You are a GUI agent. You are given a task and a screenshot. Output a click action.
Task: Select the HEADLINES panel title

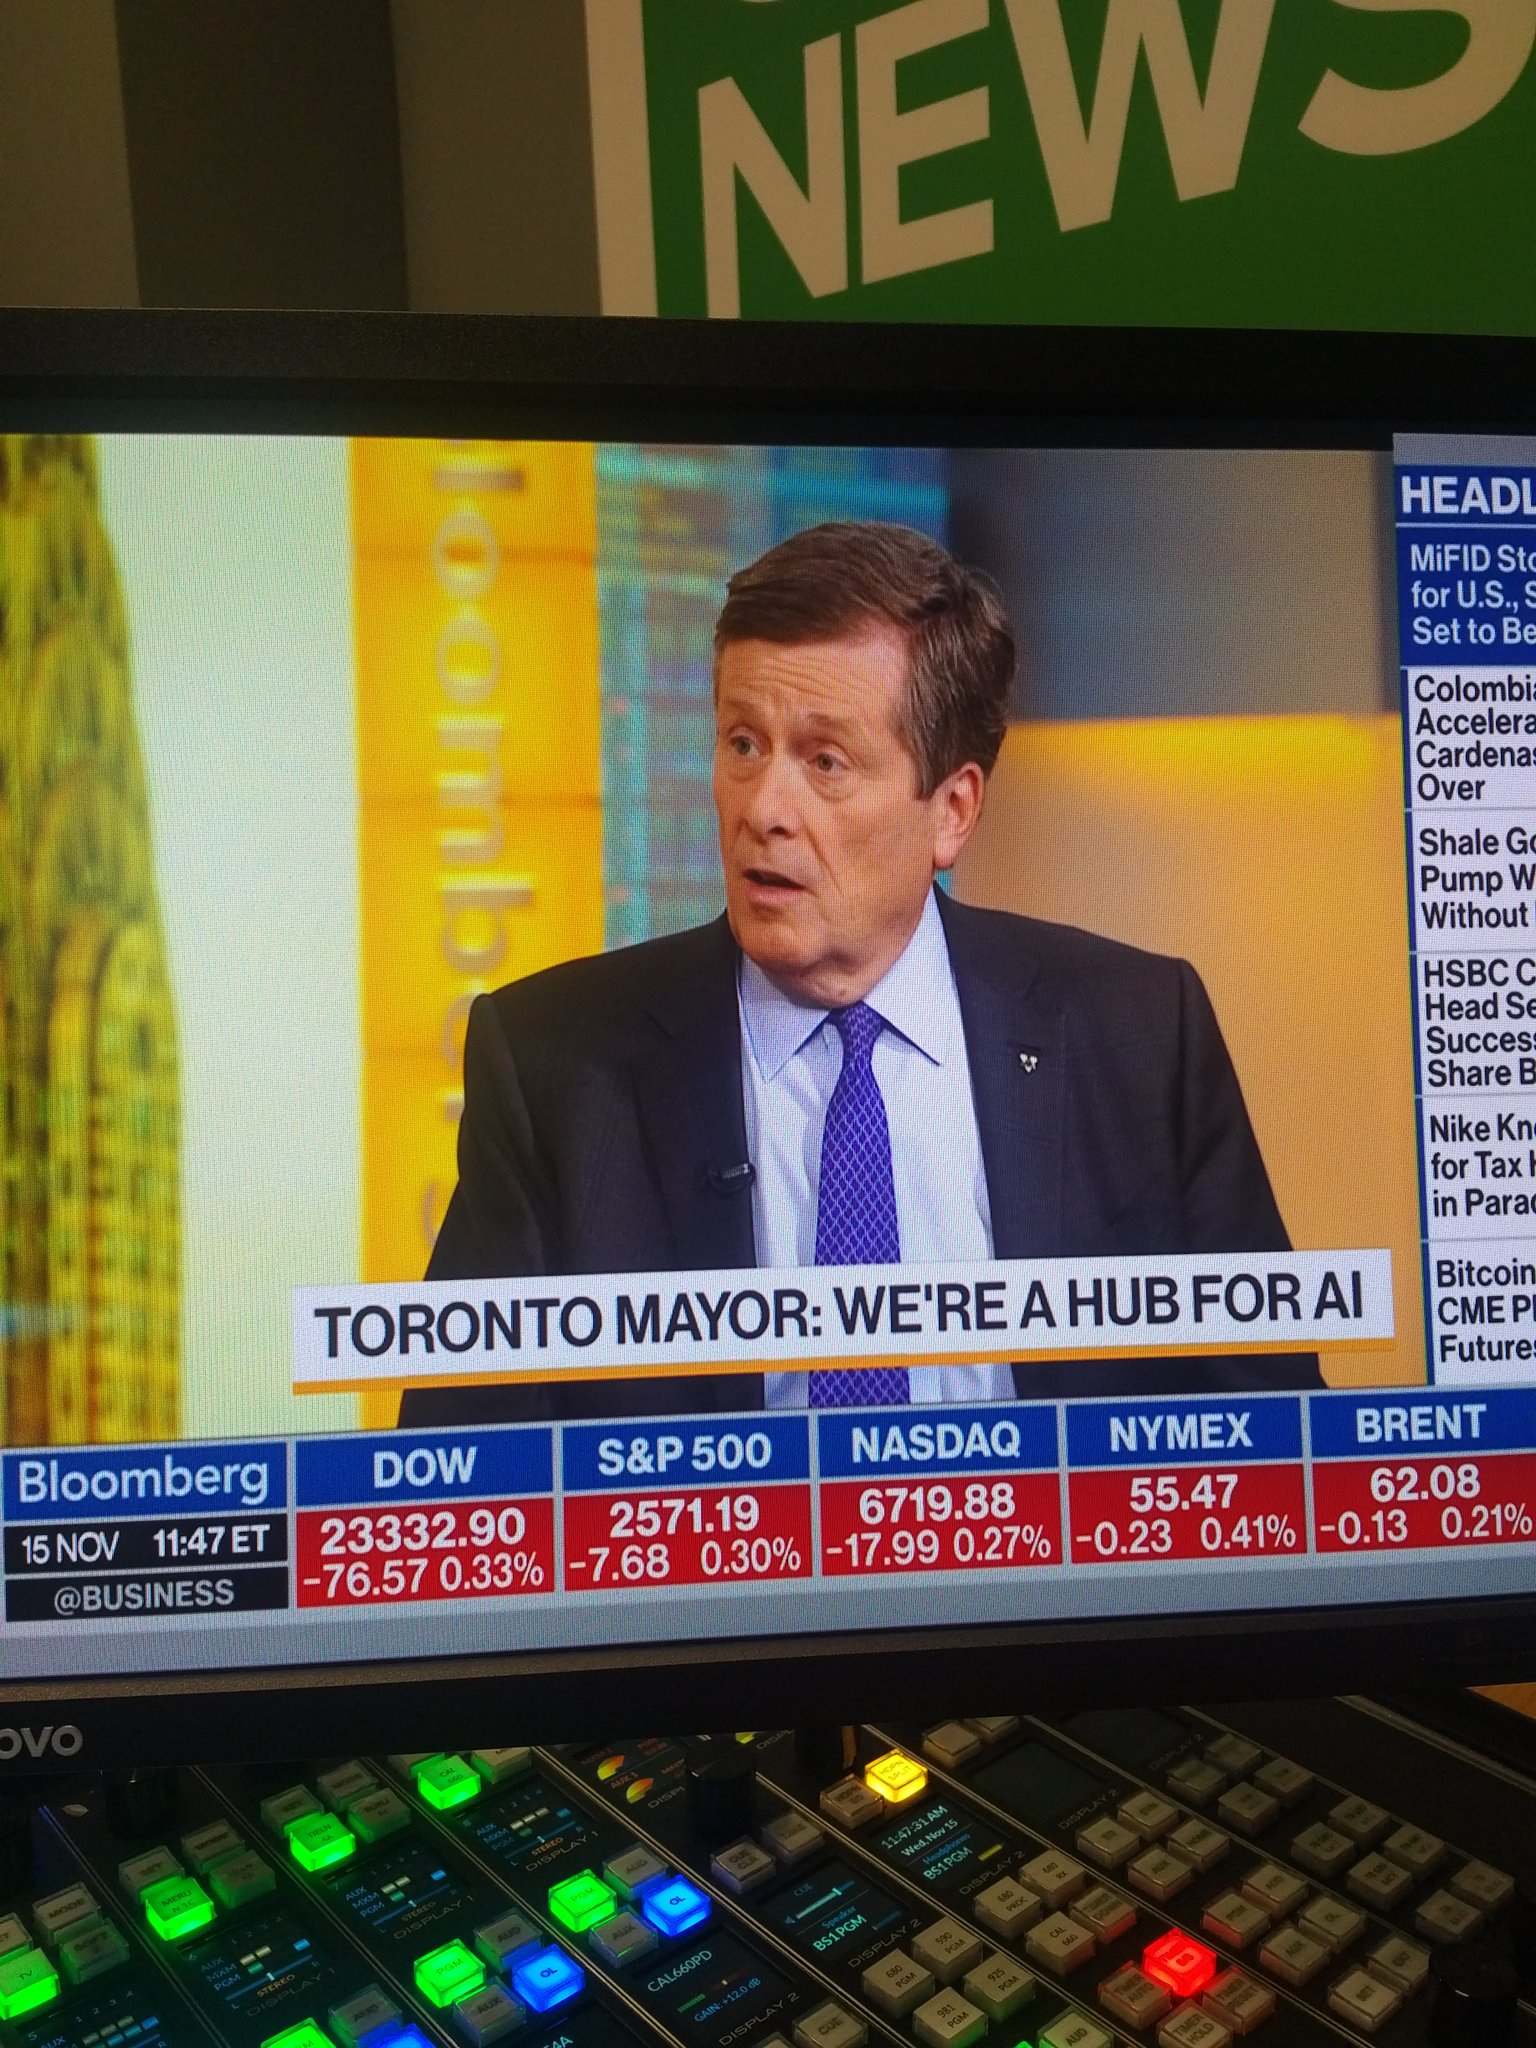pos(1467,494)
